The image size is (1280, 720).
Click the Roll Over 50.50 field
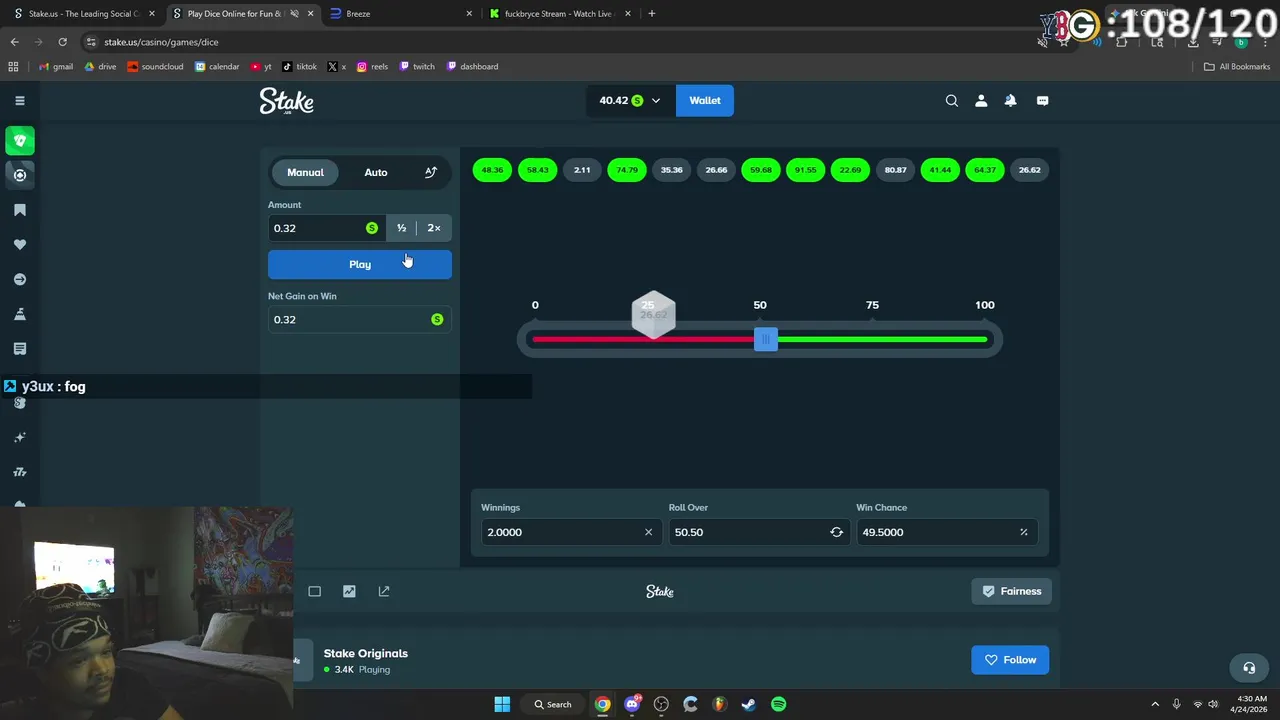click(x=759, y=532)
